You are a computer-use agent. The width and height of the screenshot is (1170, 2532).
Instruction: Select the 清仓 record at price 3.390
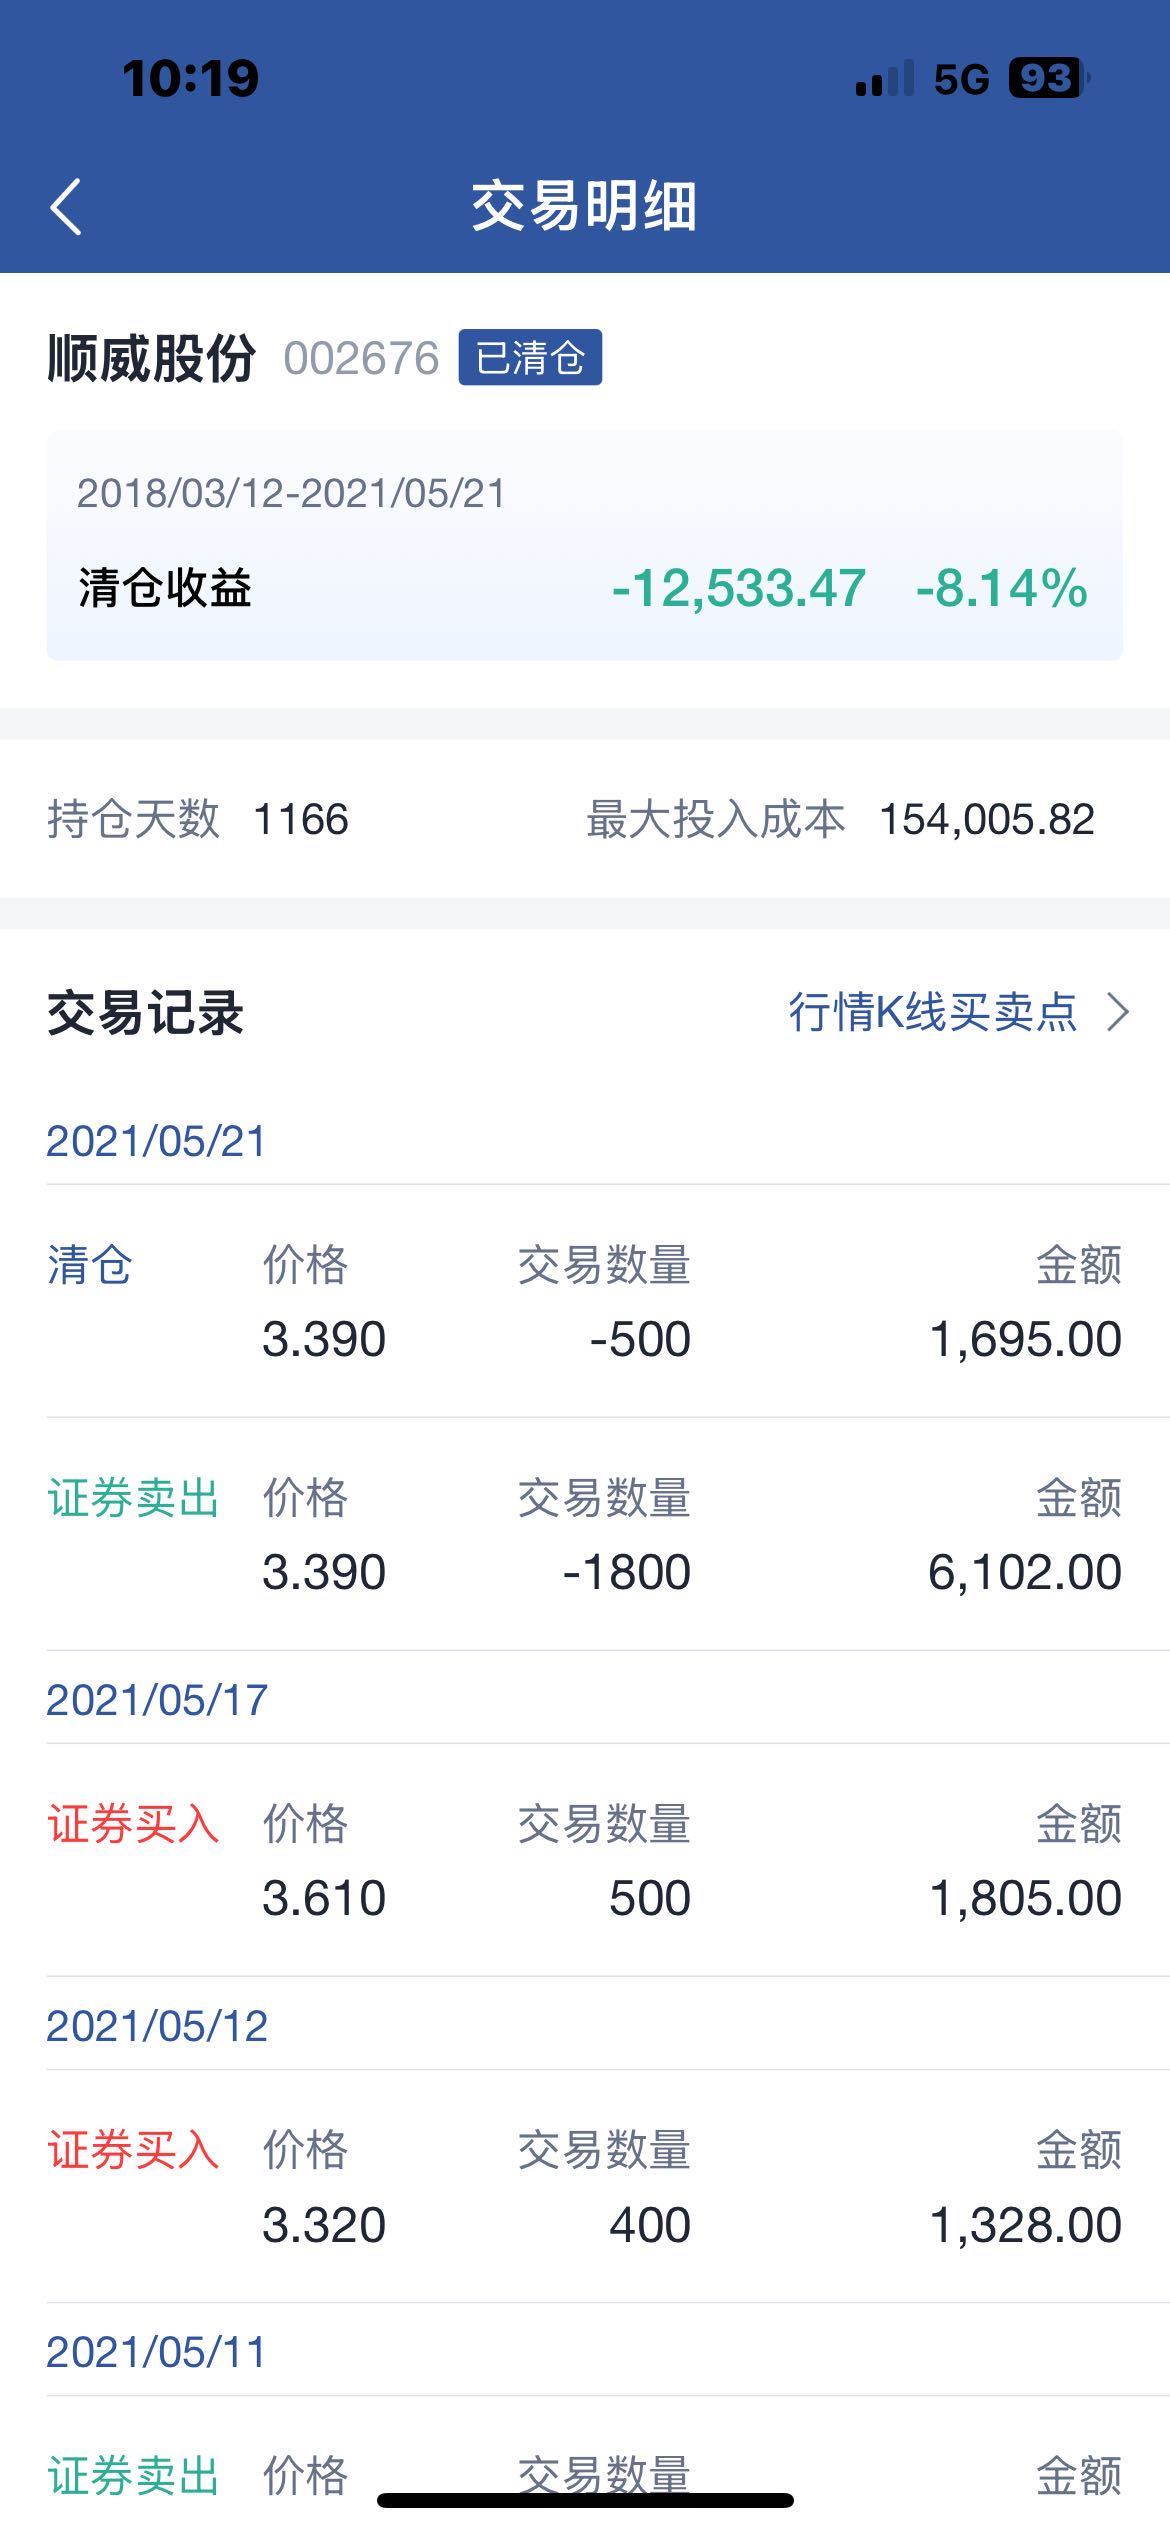click(x=584, y=1301)
